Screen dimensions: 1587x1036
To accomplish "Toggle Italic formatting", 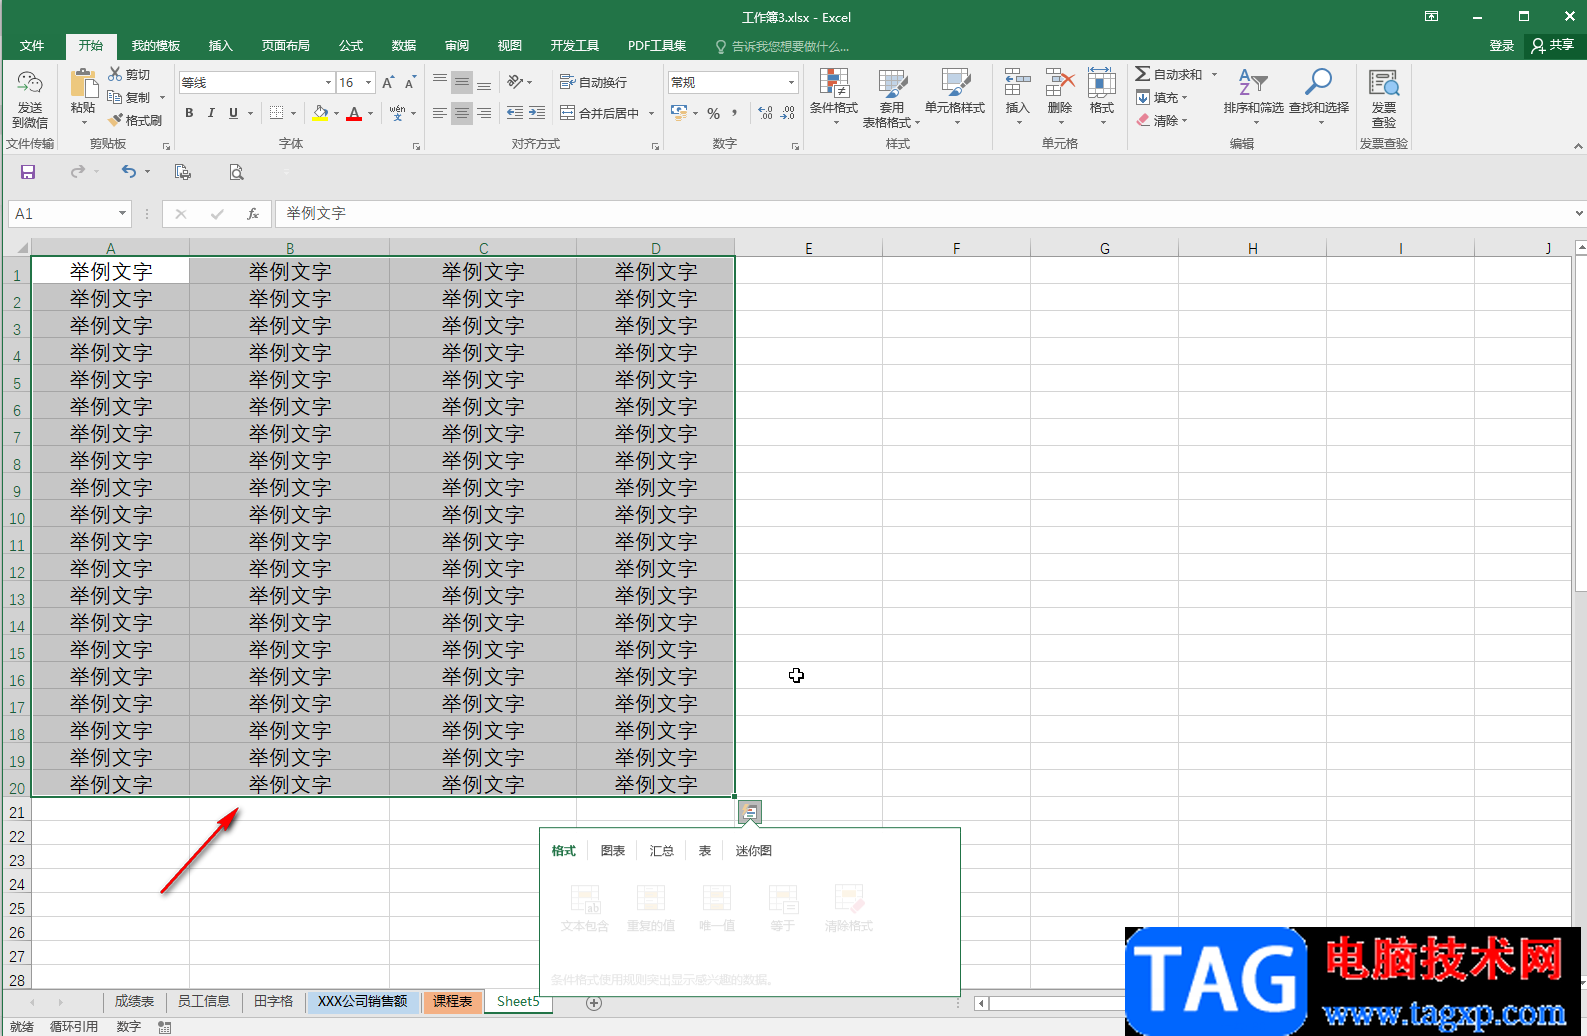I will [x=211, y=113].
